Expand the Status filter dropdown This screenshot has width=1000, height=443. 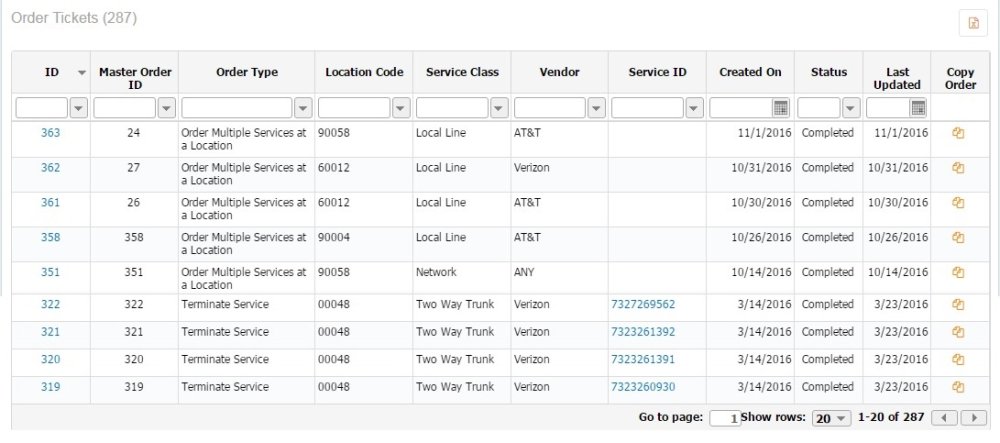(x=850, y=108)
